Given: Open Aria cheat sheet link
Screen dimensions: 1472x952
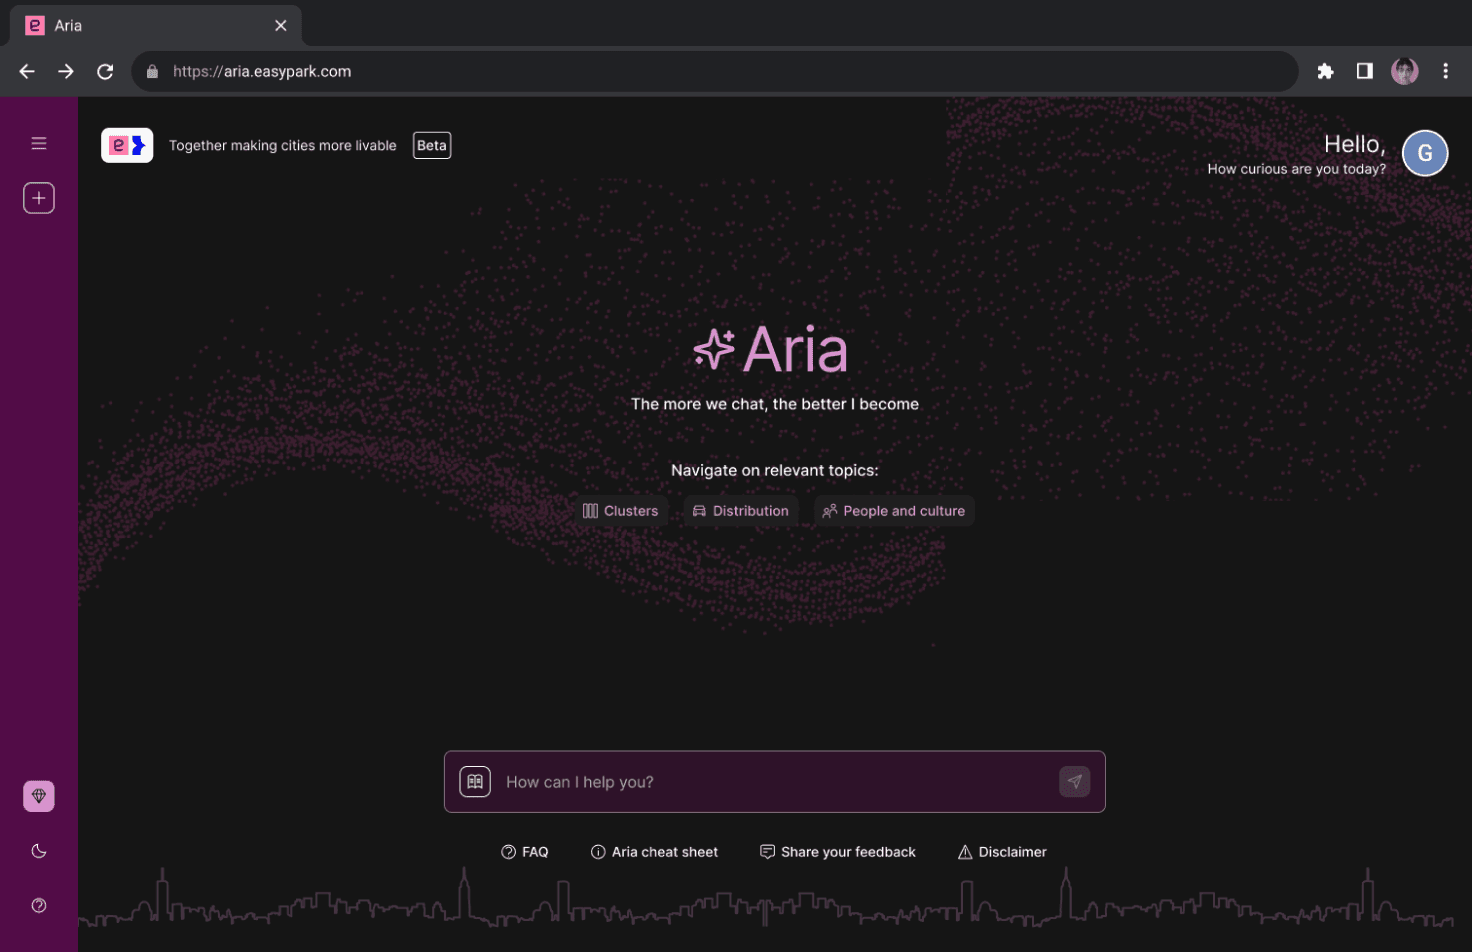Looking at the screenshot, I should [655, 852].
